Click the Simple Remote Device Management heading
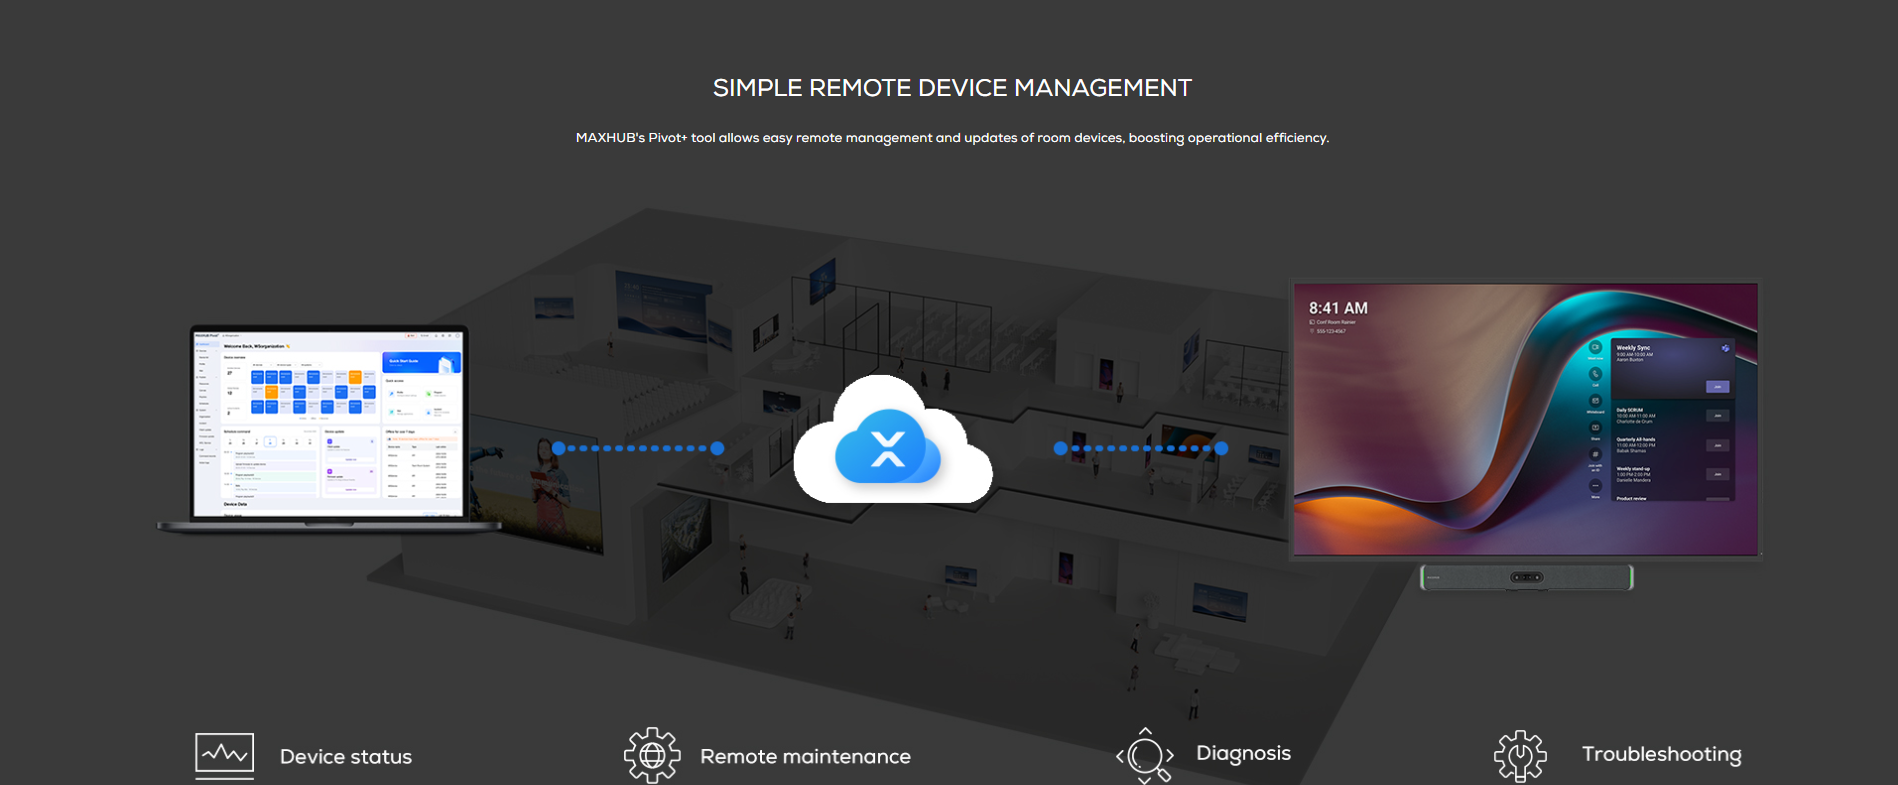Viewport: 1898px width, 785px height. [952, 88]
